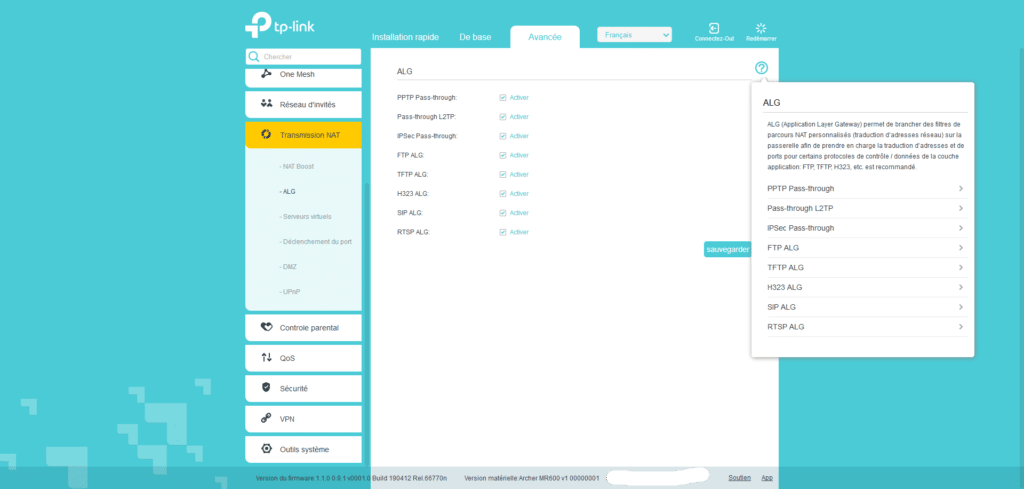Expand RTSP ALG help entry
The width and height of the screenshot is (1024, 489).
coord(863,327)
